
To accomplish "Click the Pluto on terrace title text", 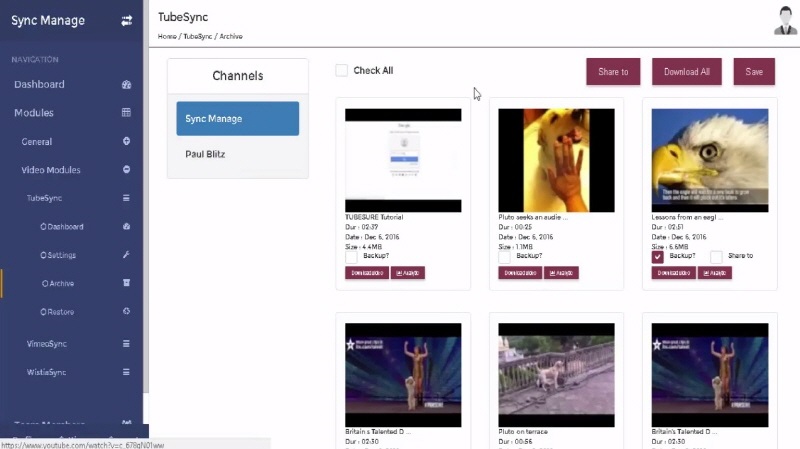I will (523, 432).
